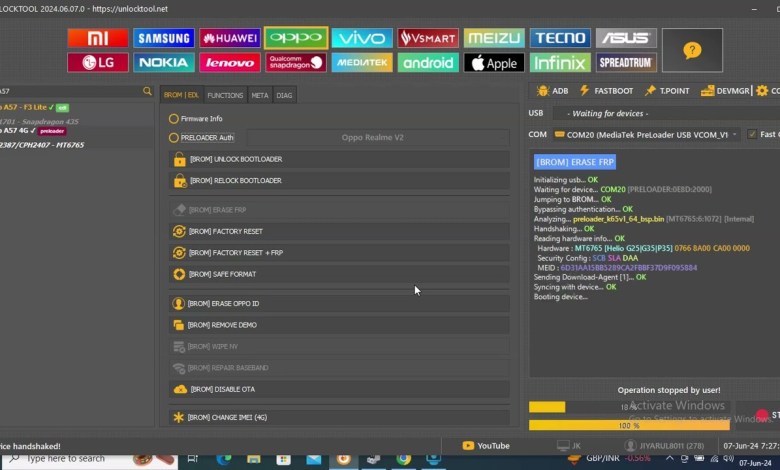Image resolution: width=780 pixels, height=470 pixels.
Task: Choose the MediaTek chipset logo
Action: pos(361,63)
